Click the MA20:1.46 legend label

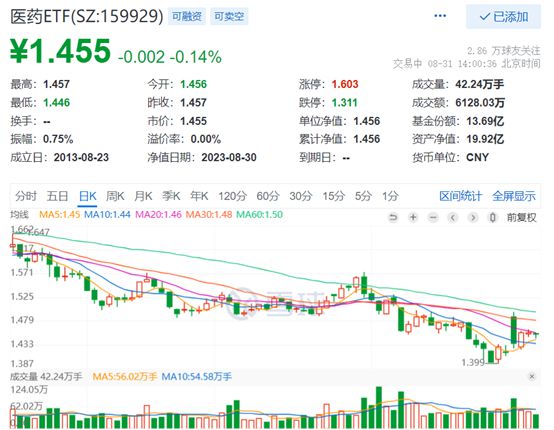coord(158,214)
